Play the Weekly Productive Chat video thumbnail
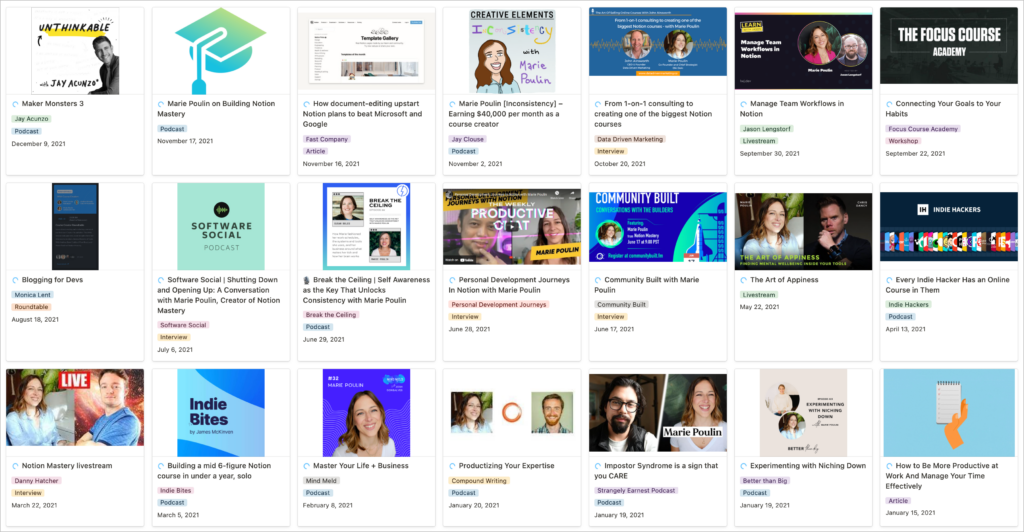This screenshot has height=532, width=1024. tap(512, 227)
